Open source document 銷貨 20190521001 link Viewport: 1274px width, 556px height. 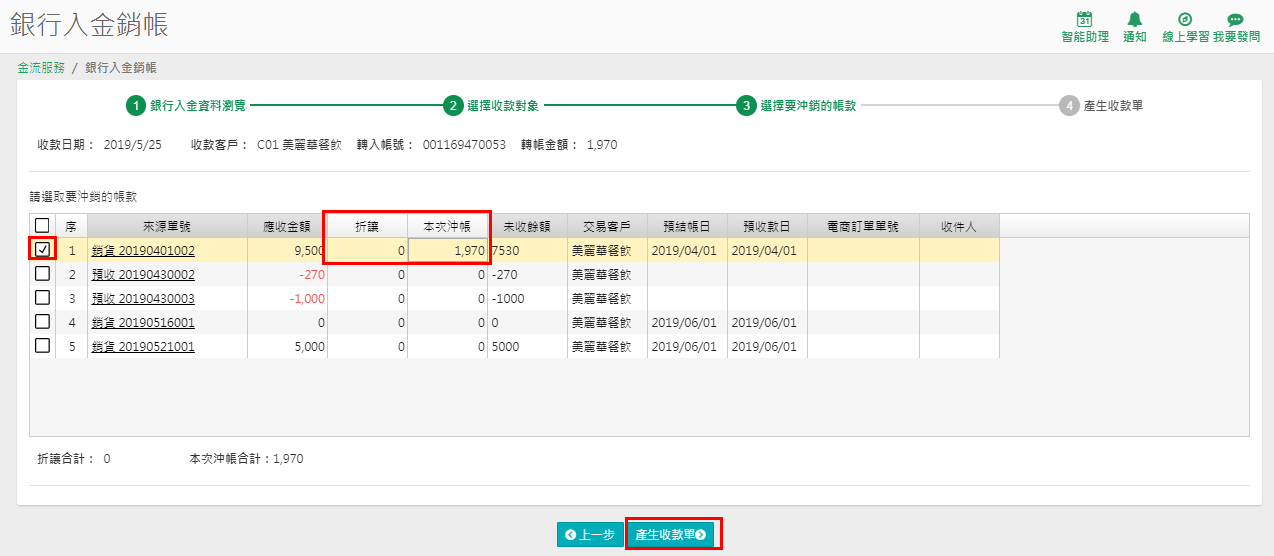143,347
